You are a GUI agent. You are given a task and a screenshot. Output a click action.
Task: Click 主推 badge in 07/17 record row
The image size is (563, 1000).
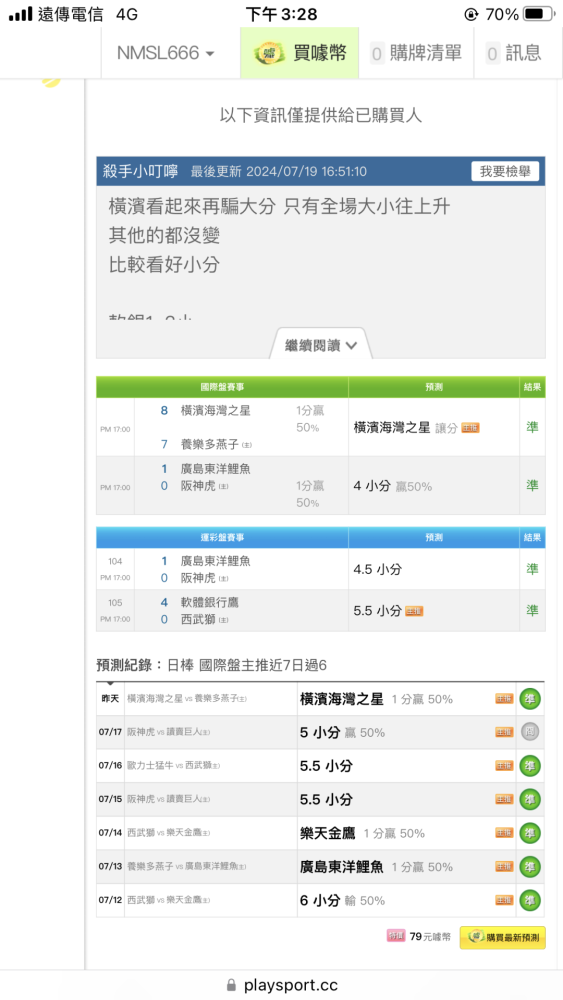pyautogui.click(x=504, y=733)
